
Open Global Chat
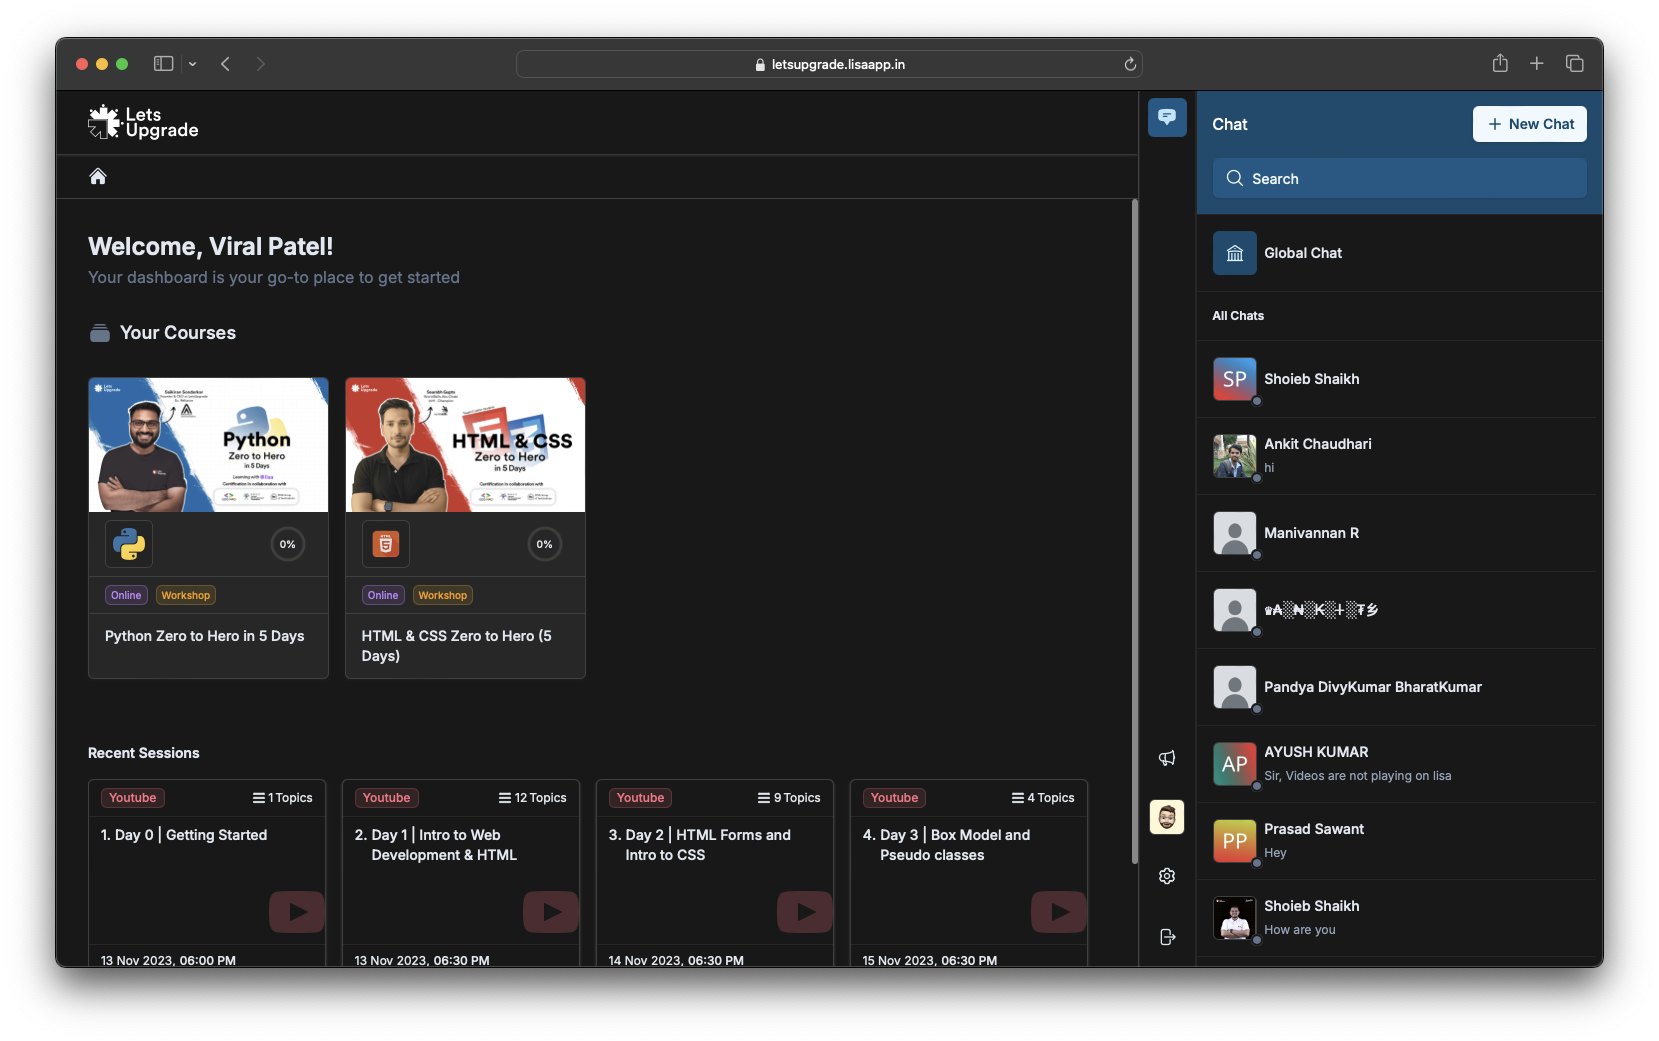pos(1400,253)
